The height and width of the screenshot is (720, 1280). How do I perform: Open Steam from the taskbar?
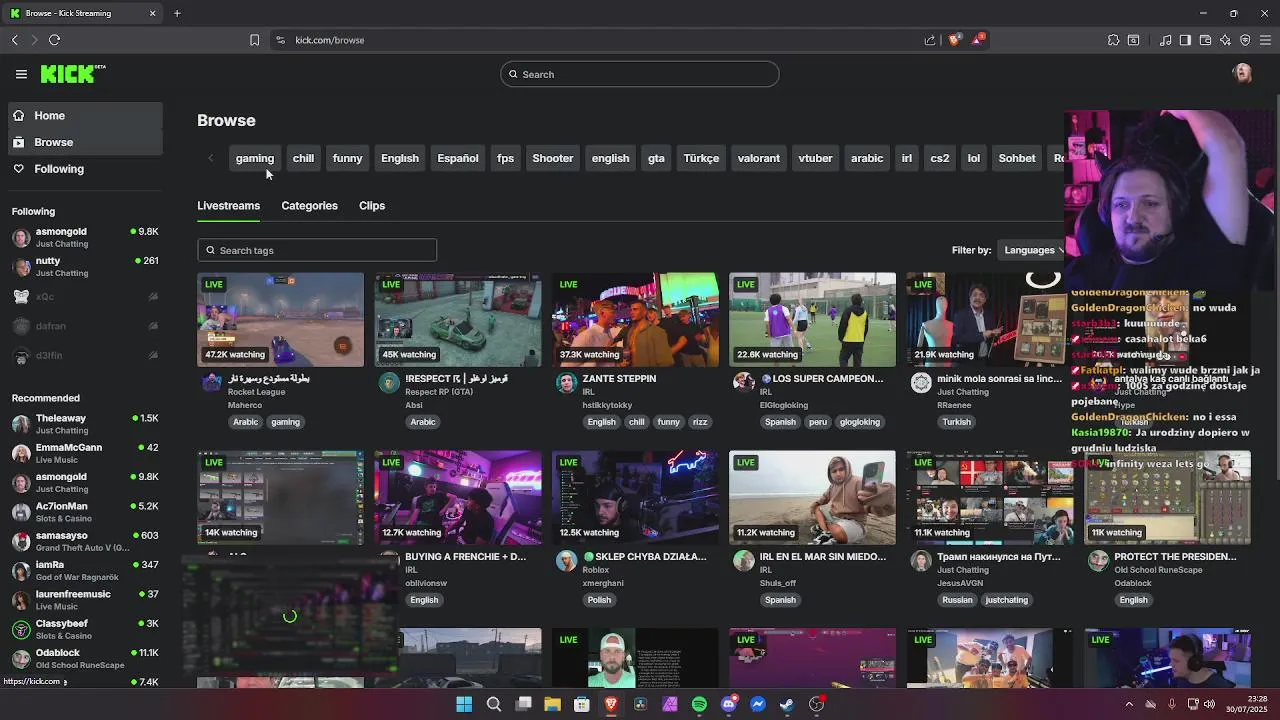coord(787,704)
